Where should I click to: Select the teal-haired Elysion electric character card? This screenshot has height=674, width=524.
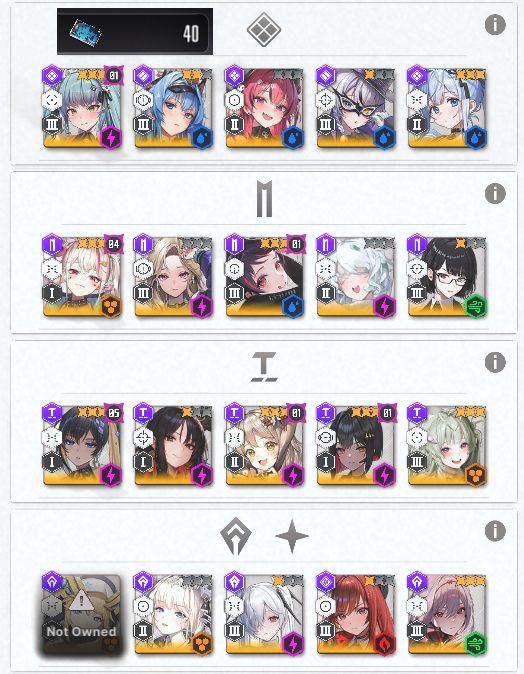pos(82,107)
